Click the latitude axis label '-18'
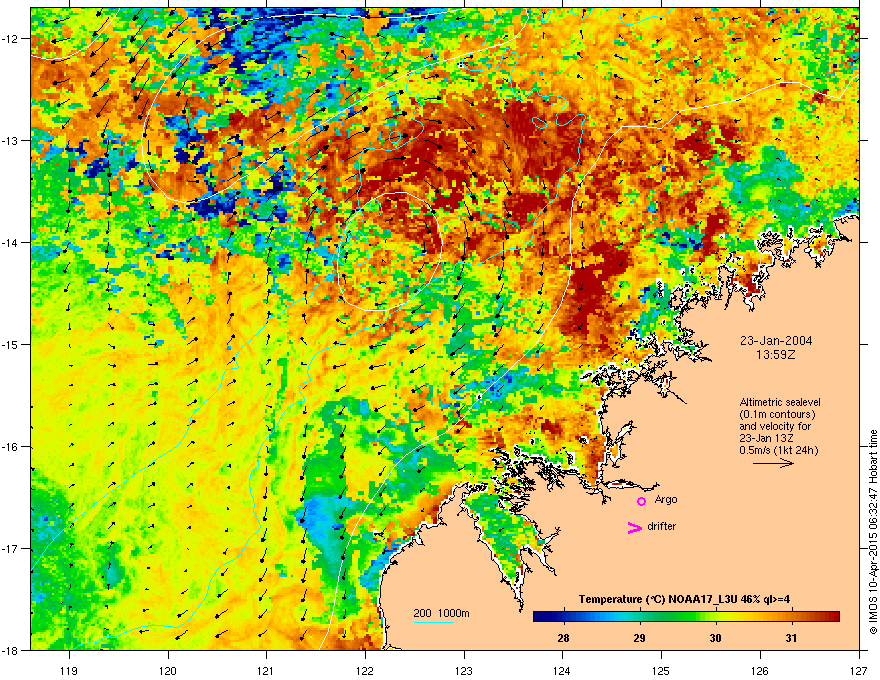 tap(11, 650)
